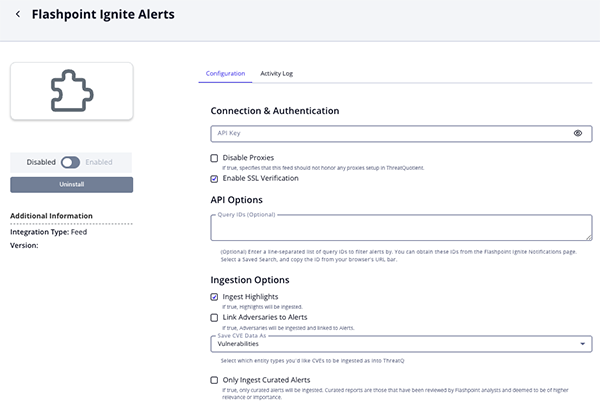Click the Uninstall button
600x401 pixels.
(x=72, y=184)
